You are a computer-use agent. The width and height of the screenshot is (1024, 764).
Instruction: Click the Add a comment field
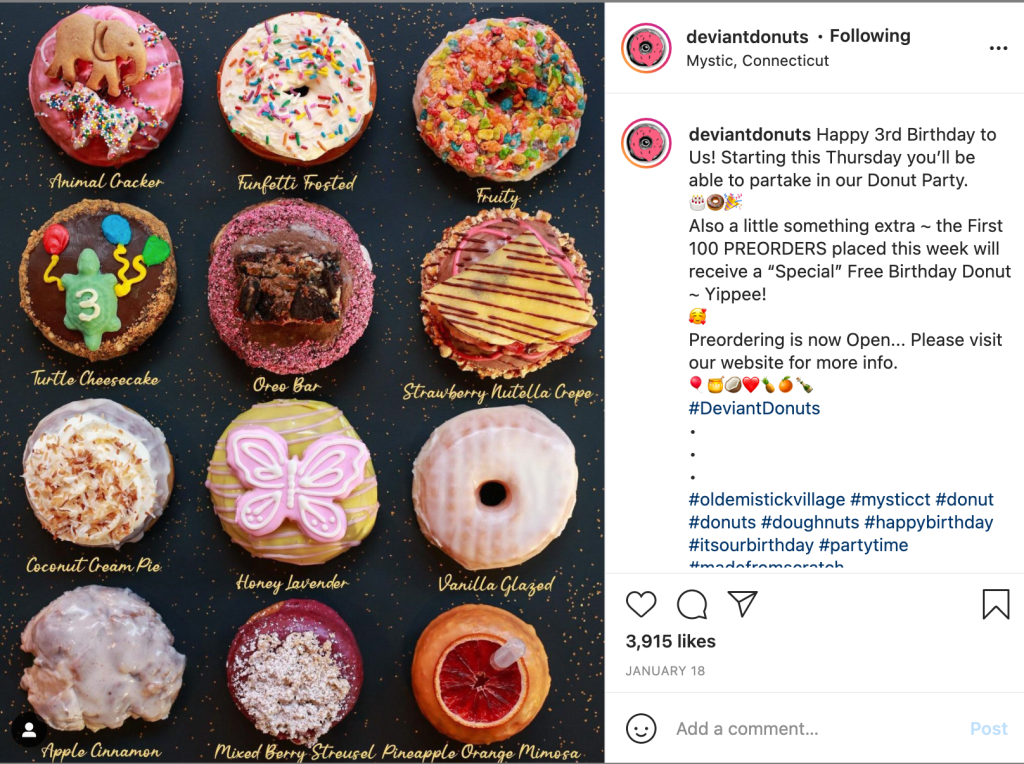pos(816,728)
